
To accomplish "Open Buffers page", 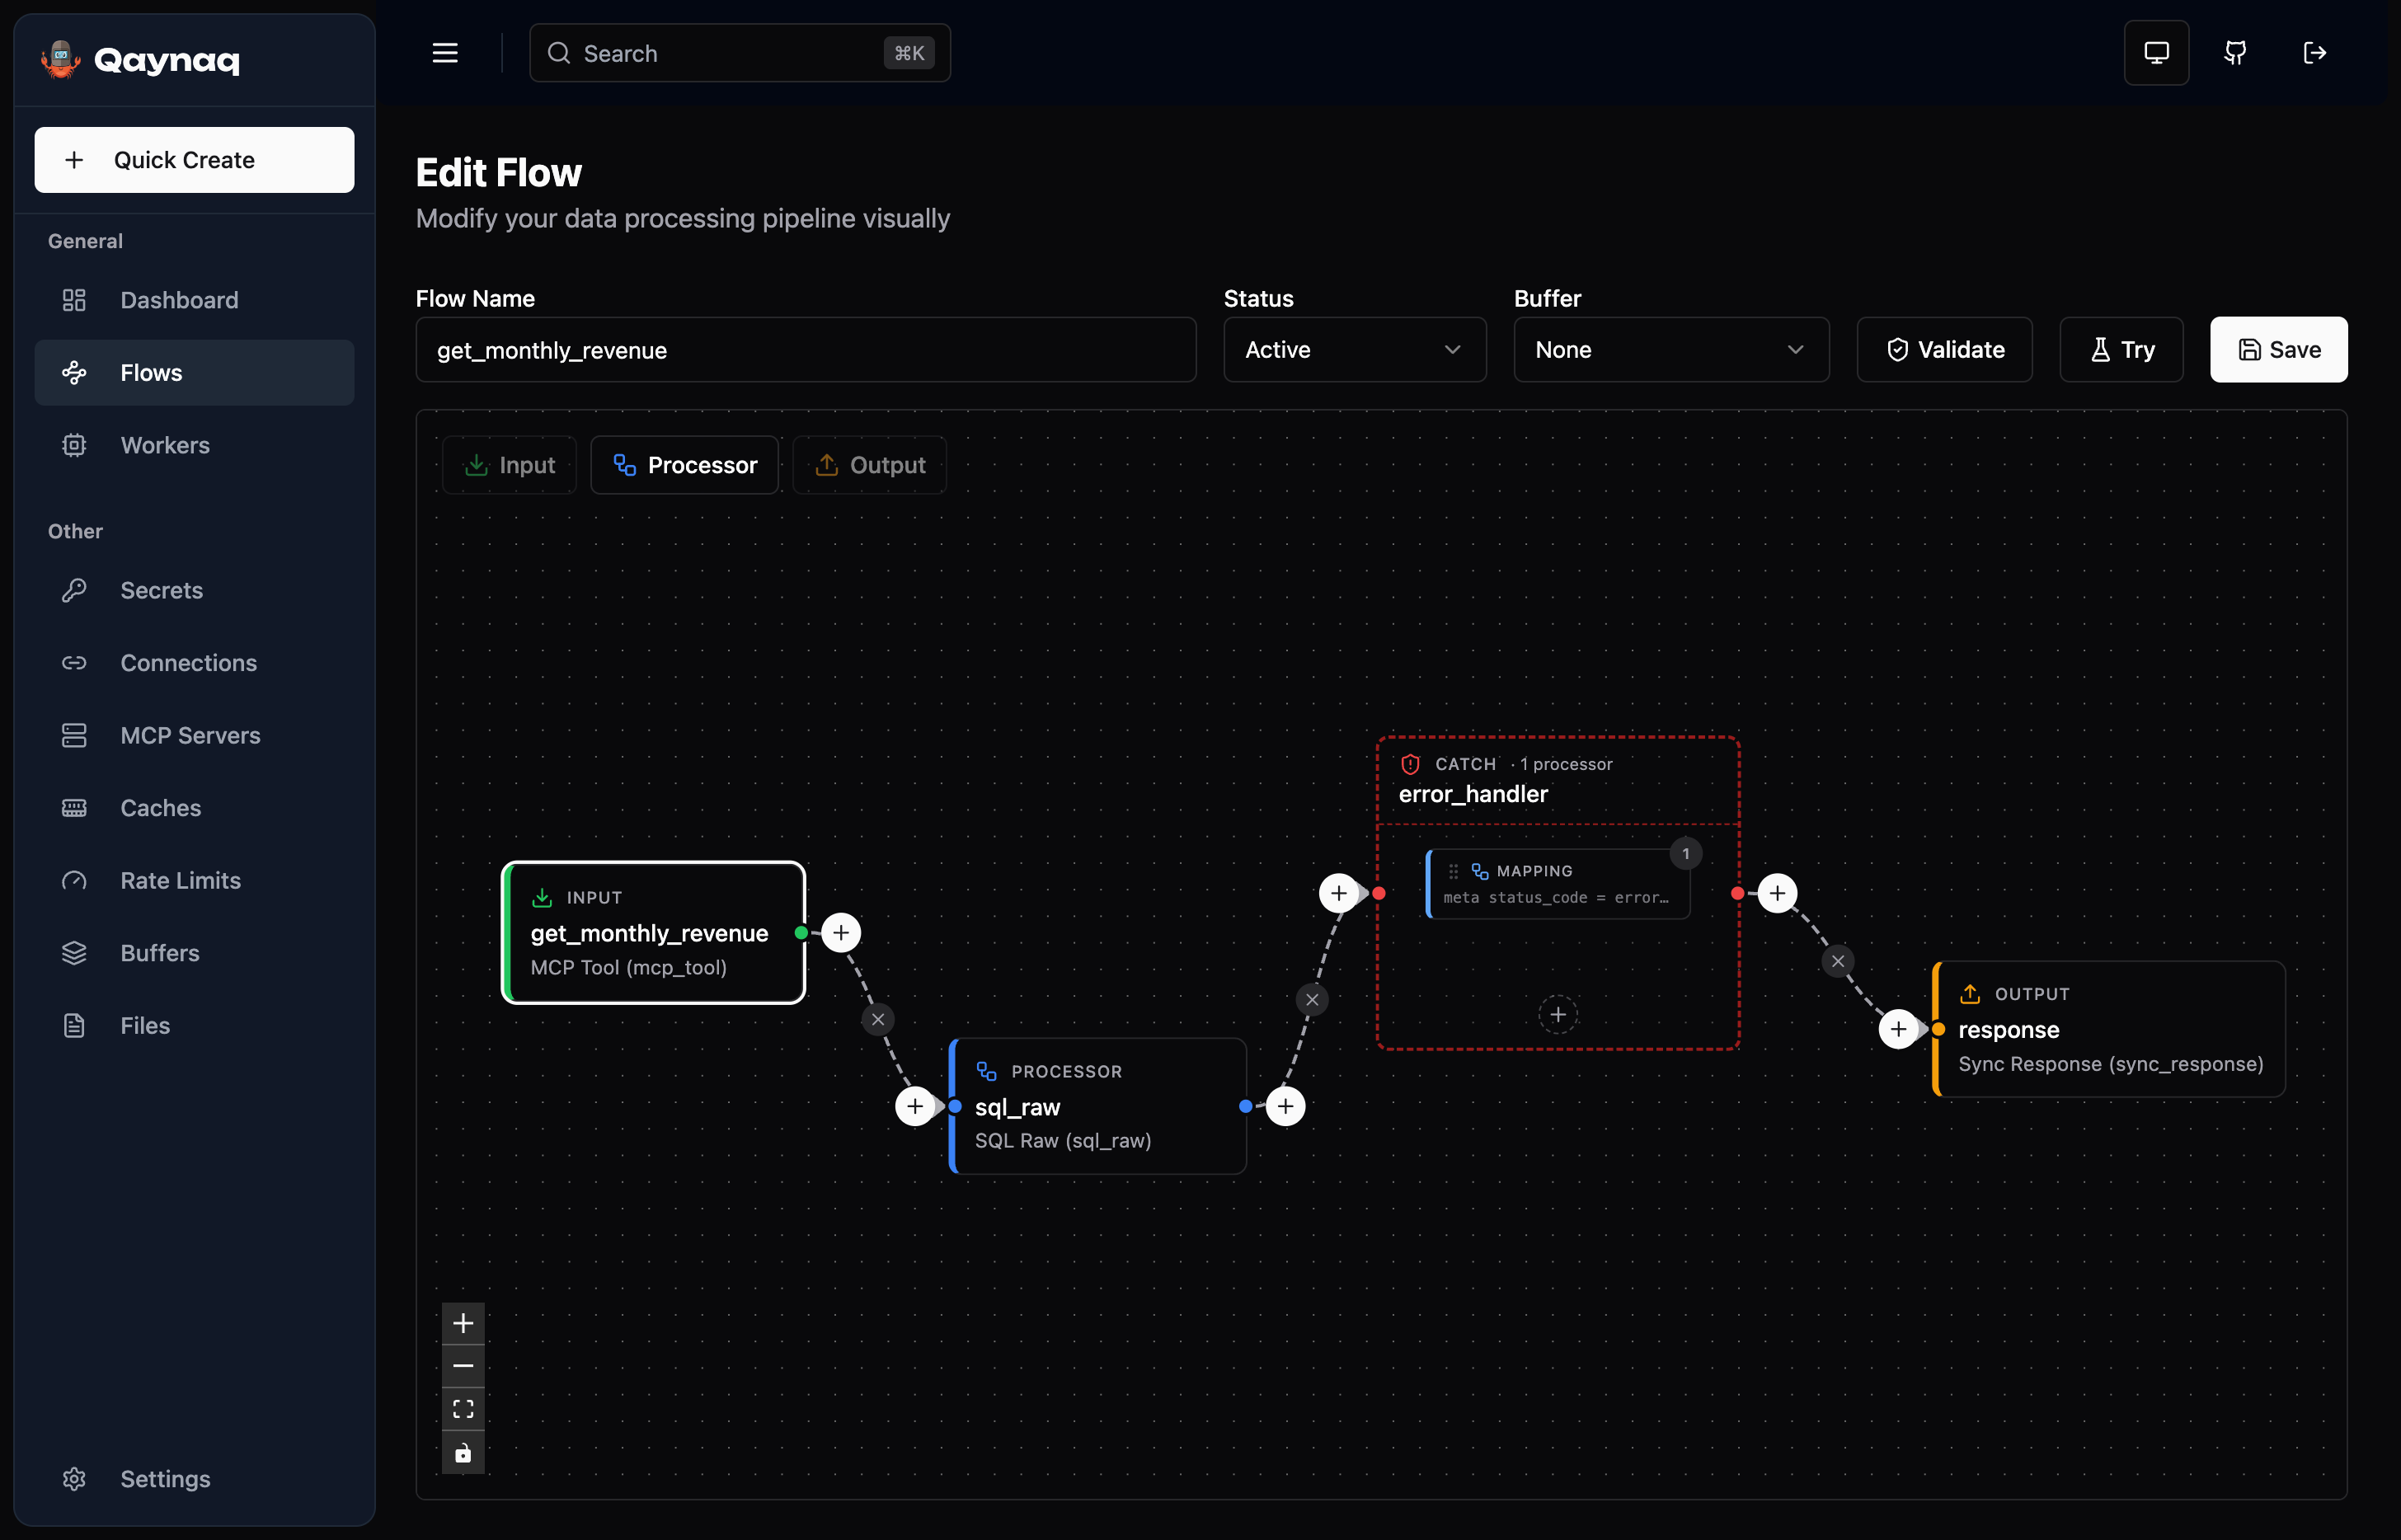I will click(195, 953).
